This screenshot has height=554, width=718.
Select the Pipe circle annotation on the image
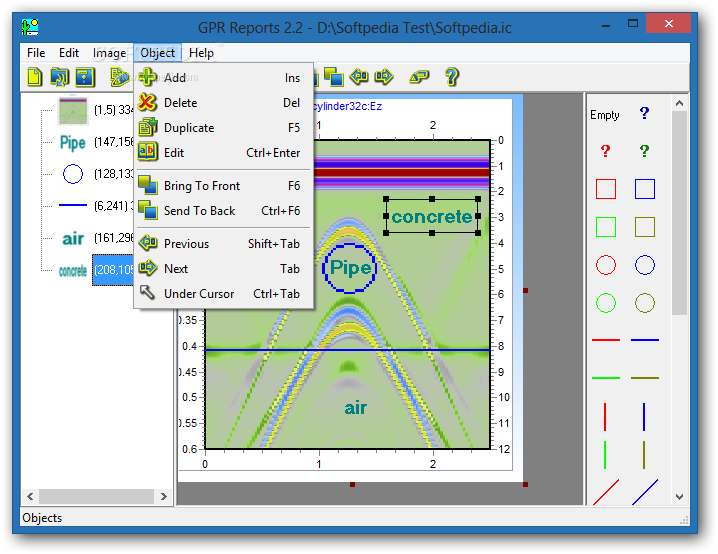[x=349, y=268]
